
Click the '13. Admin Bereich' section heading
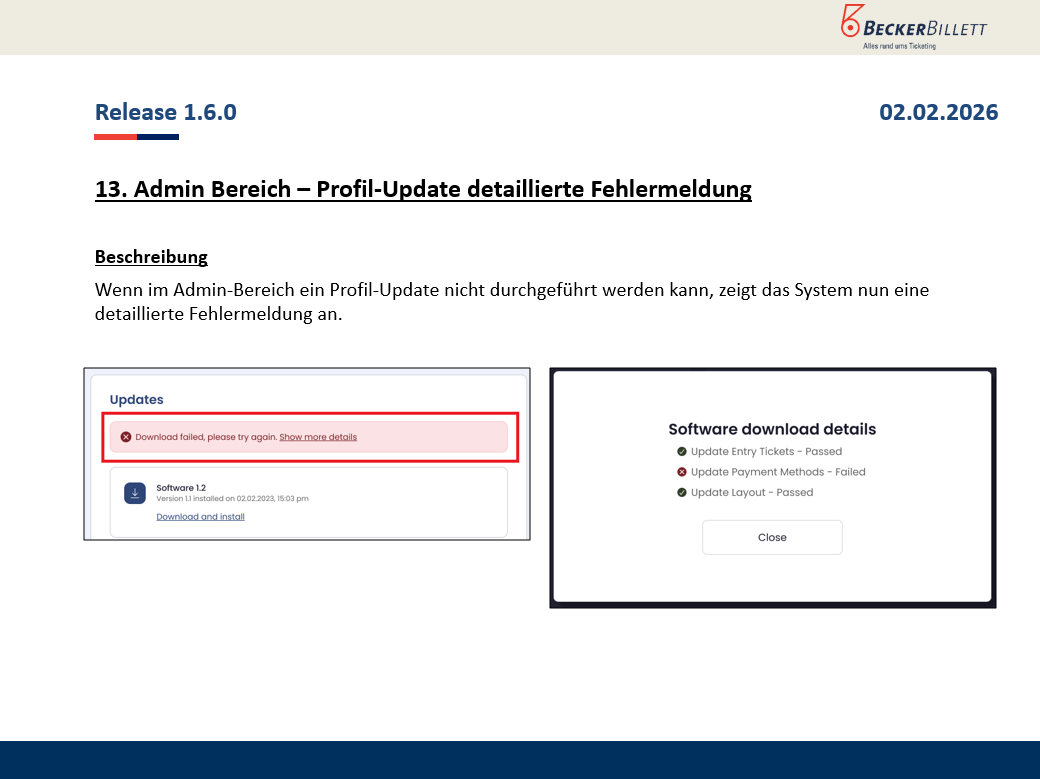point(423,189)
